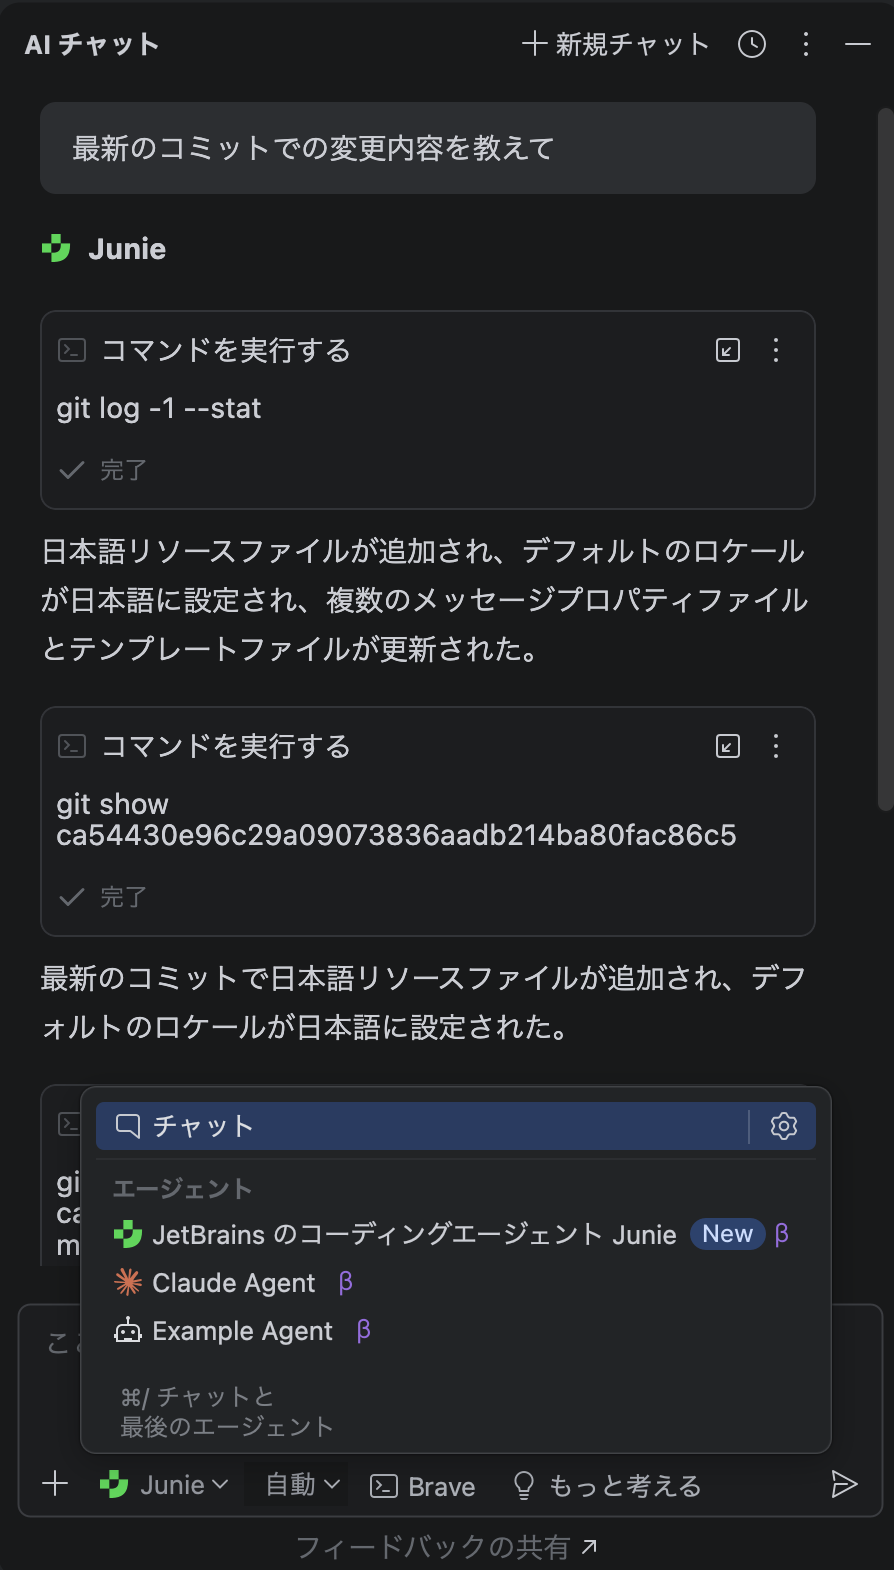The image size is (894, 1570).
Task: Open more options for git show block
Action: point(776,746)
